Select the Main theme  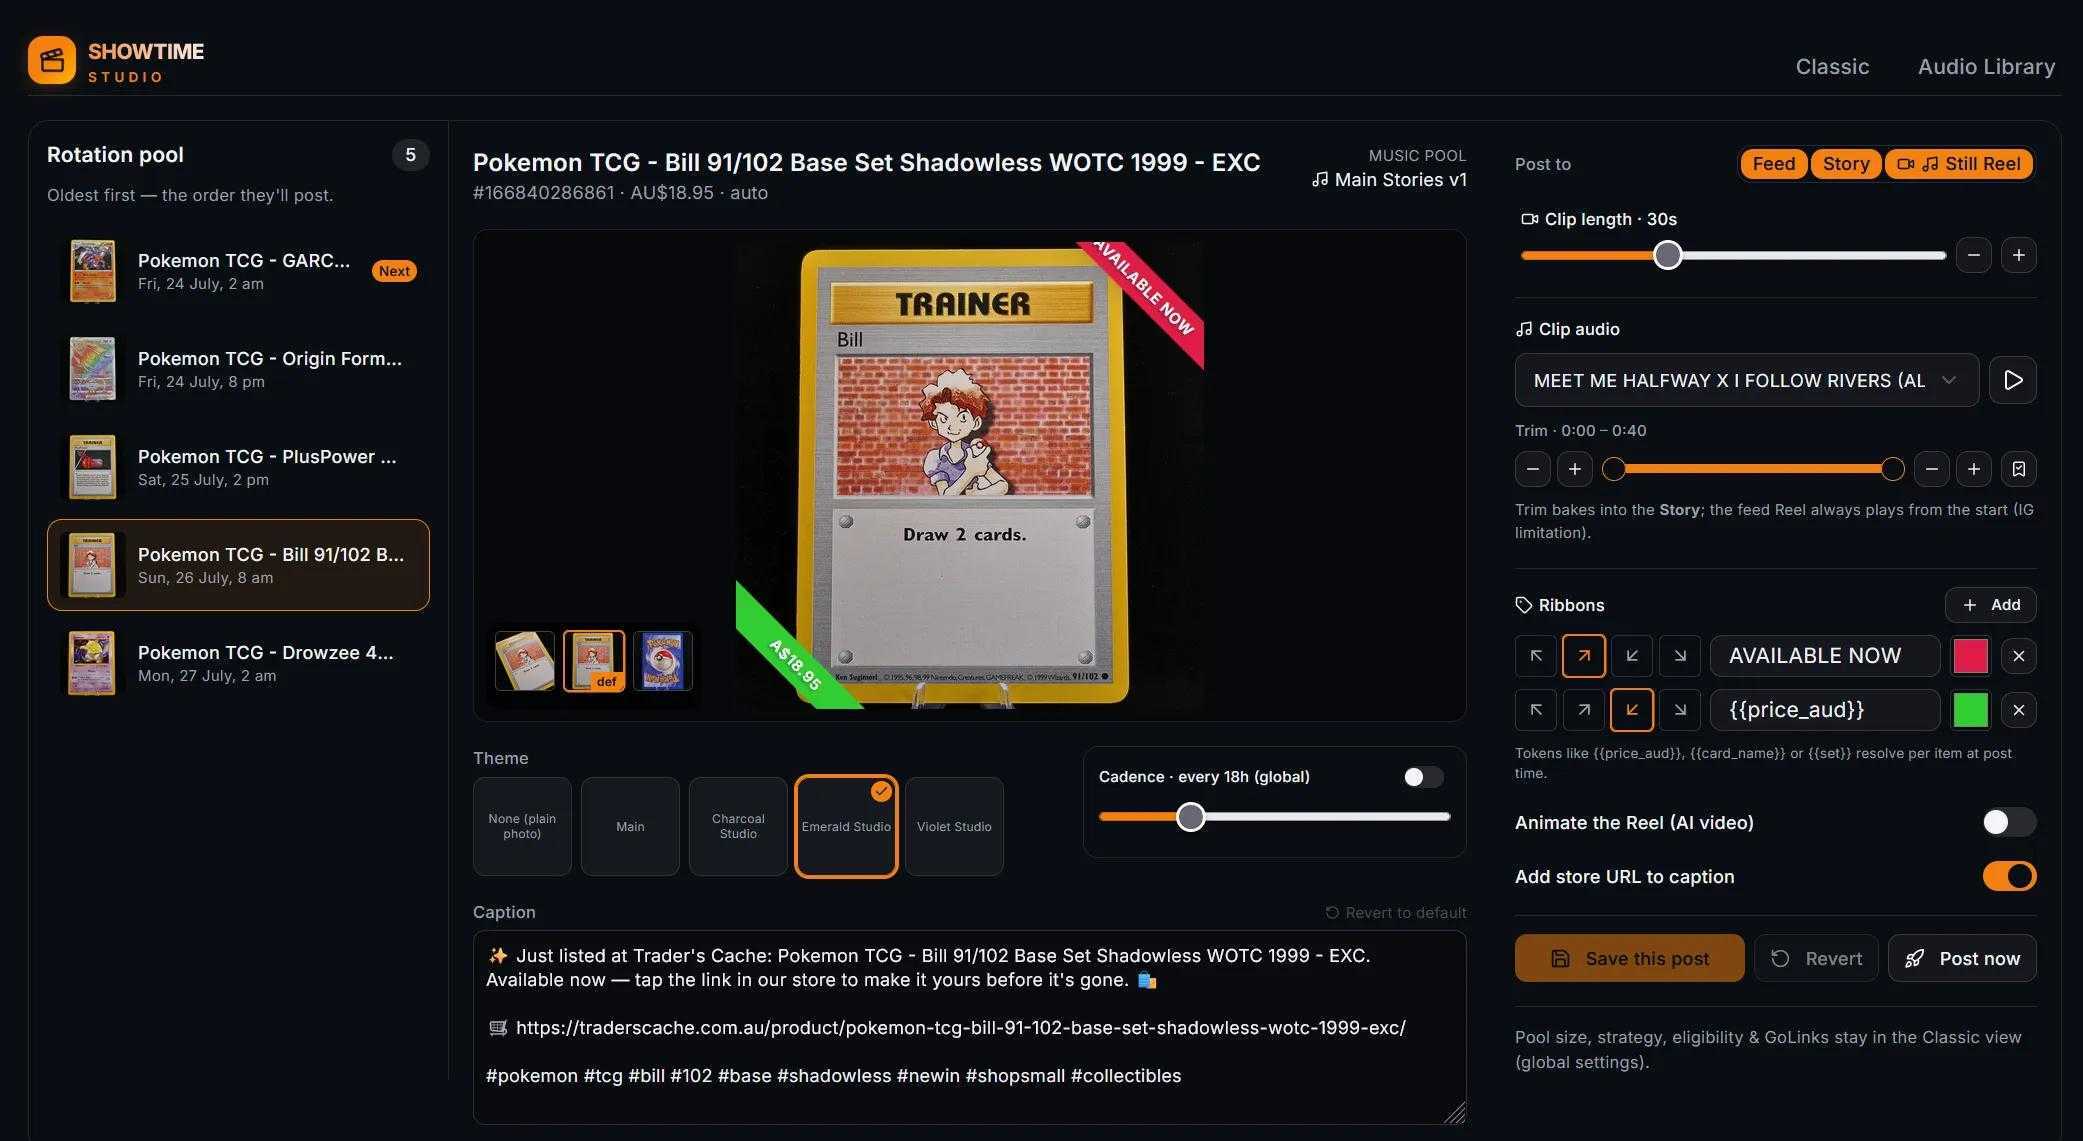coord(630,826)
